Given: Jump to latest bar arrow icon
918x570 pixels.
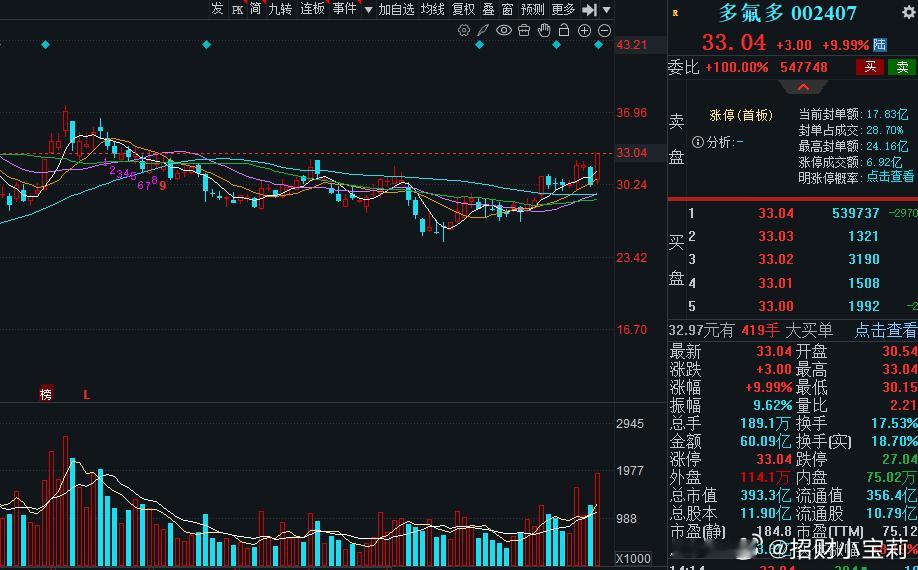Looking at the screenshot, I should click(590, 9).
